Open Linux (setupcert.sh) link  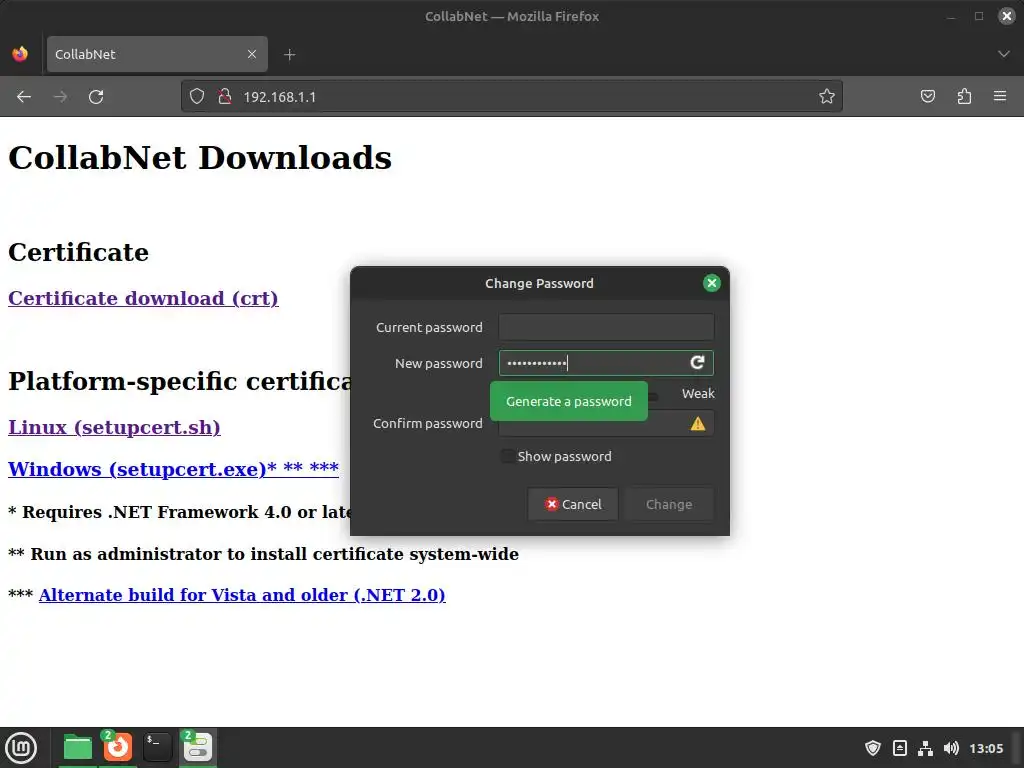[x=114, y=427]
